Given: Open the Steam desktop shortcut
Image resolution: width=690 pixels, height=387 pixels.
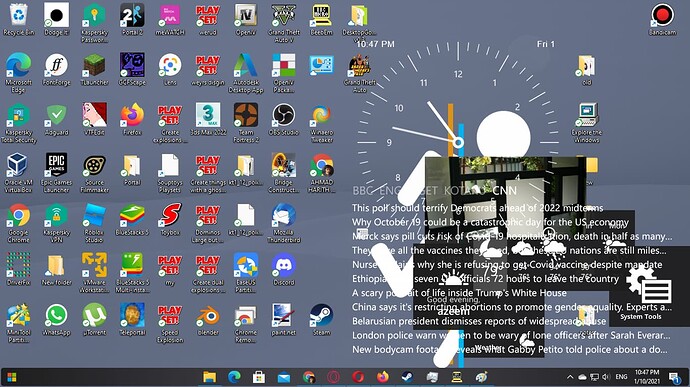Looking at the screenshot, I should point(321,320).
